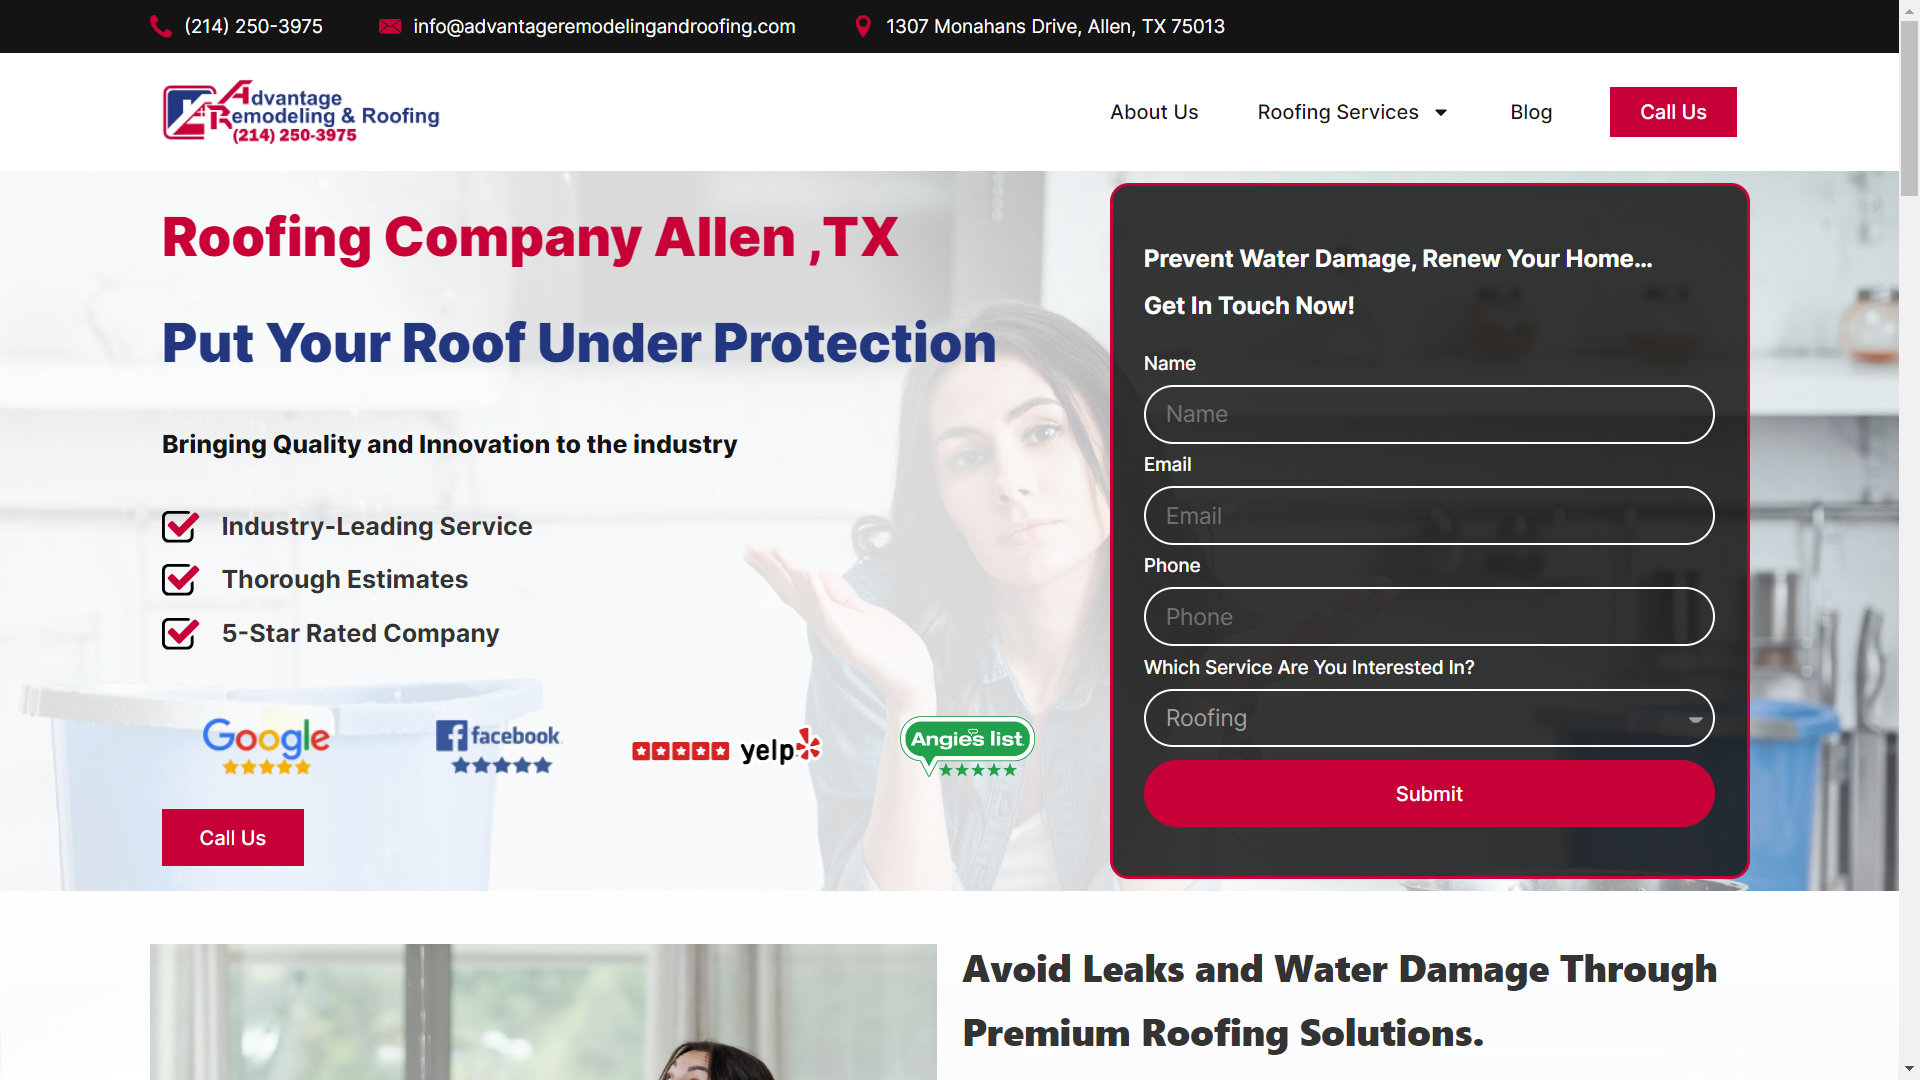Expand the Roofing Services menu arrow
This screenshot has height=1080, width=1920.
[1441, 112]
